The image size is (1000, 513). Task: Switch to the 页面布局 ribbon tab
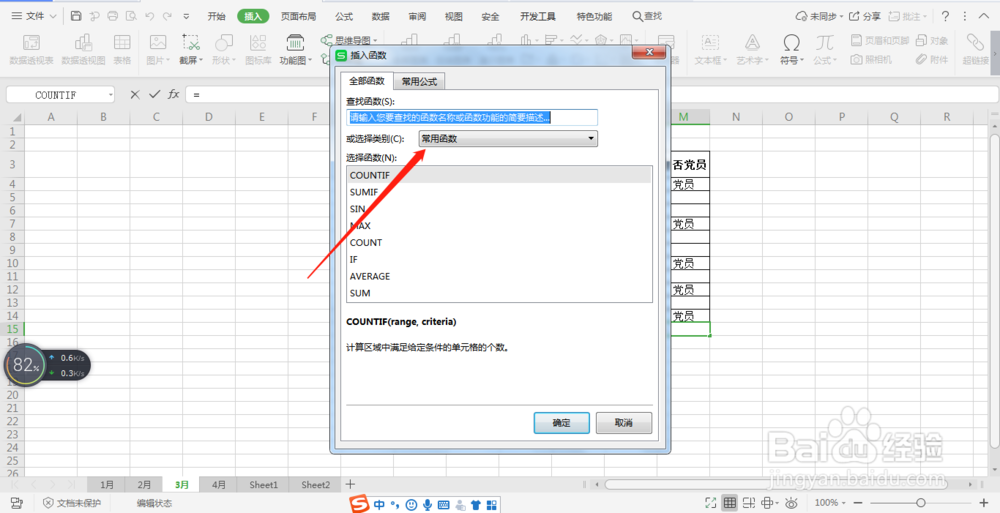pos(298,16)
